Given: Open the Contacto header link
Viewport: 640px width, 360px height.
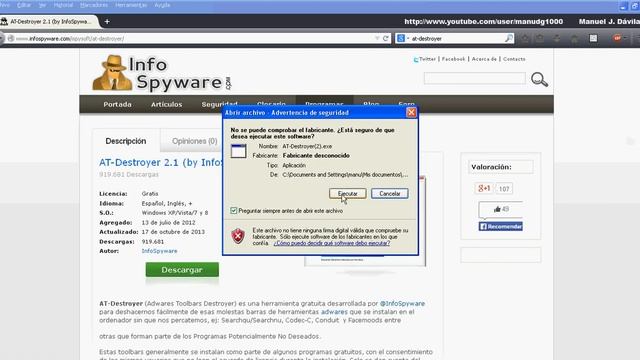Looking at the screenshot, I should click(514, 59).
